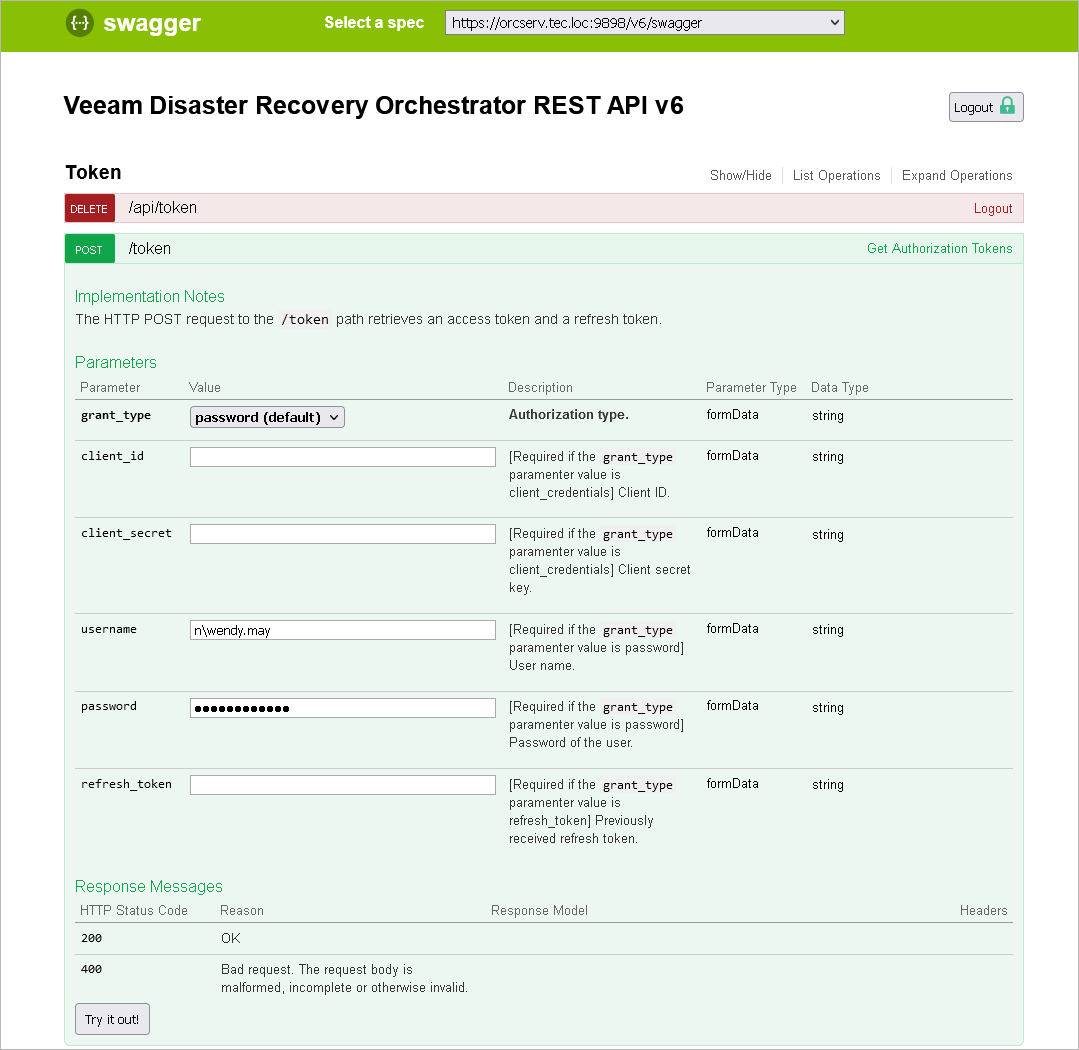The height and width of the screenshot is (1050, 1079).
Task: Click List Operations link
Action: [836, 175]
